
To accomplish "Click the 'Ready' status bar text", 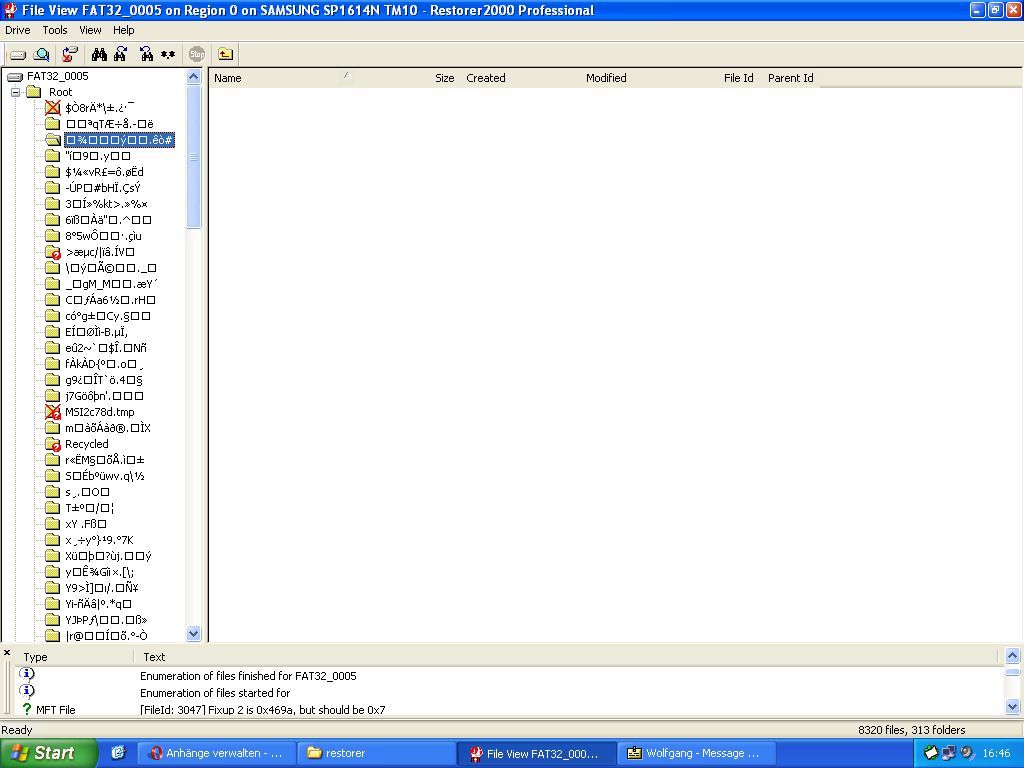I will tap(17, 730).
